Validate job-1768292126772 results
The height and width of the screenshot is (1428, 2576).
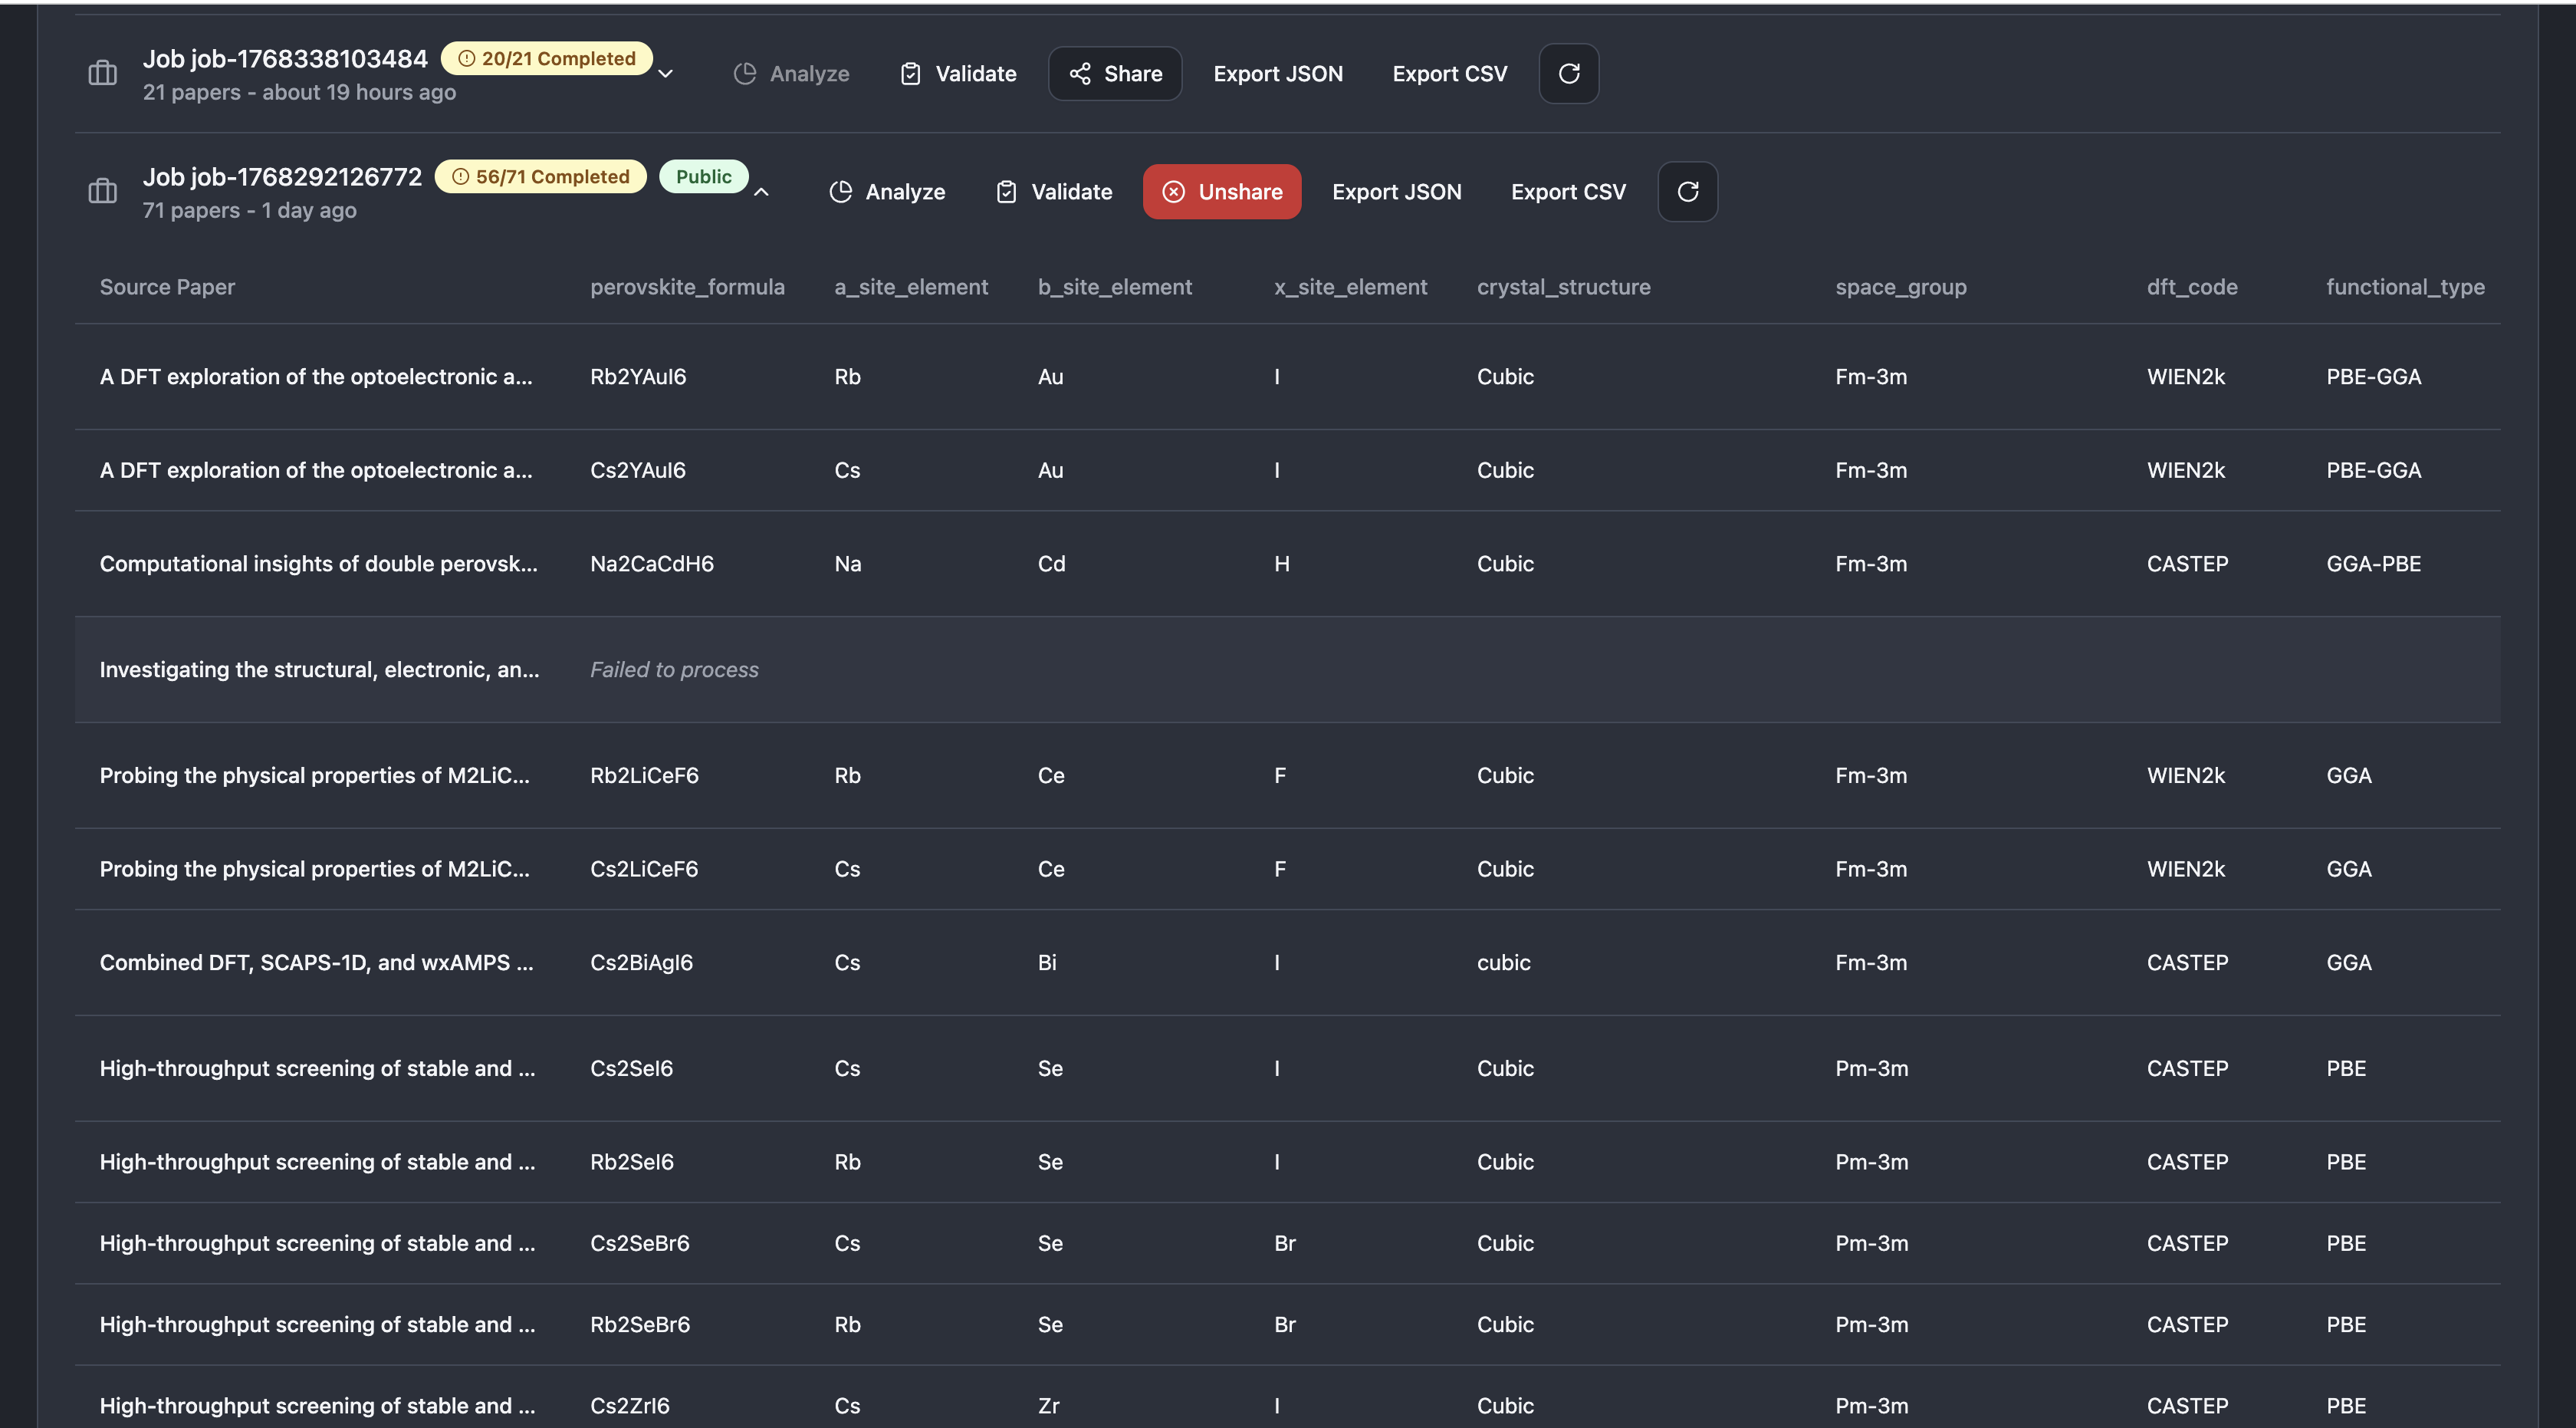pos(1054,191)
